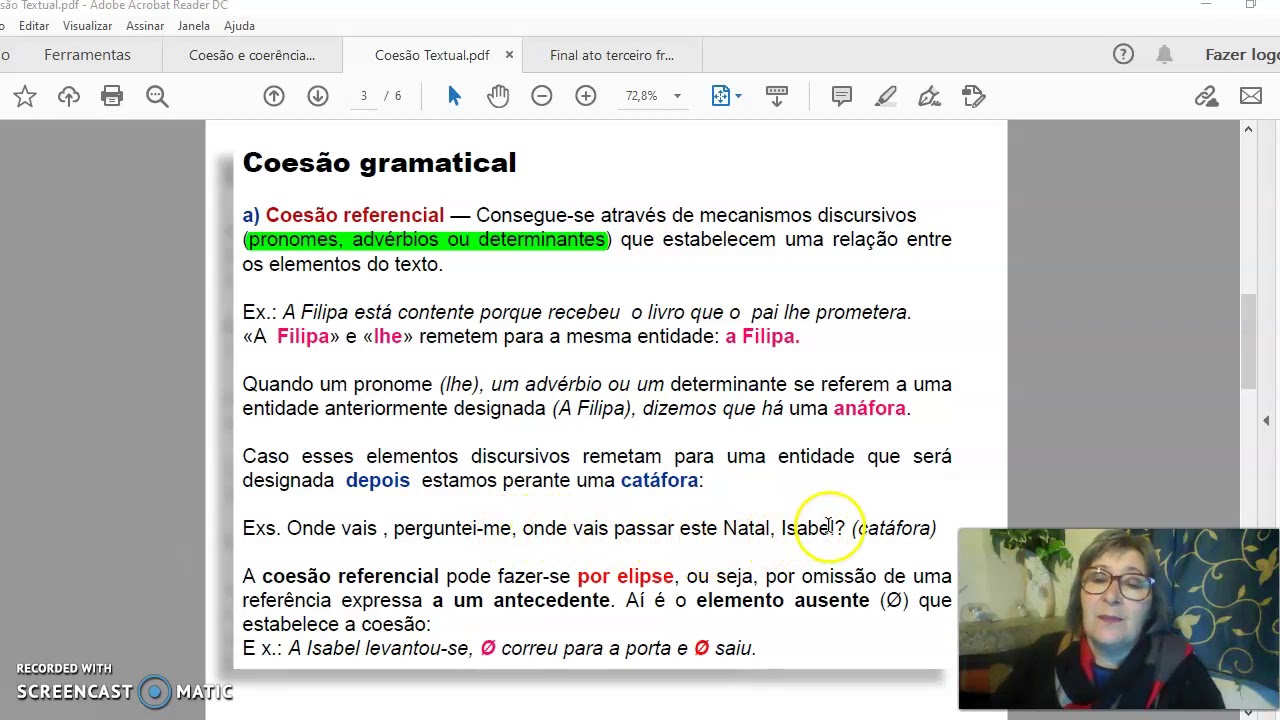Click the cloud upload icon
This screenshot has height=720, width=1280.
[x=69, y=96]
